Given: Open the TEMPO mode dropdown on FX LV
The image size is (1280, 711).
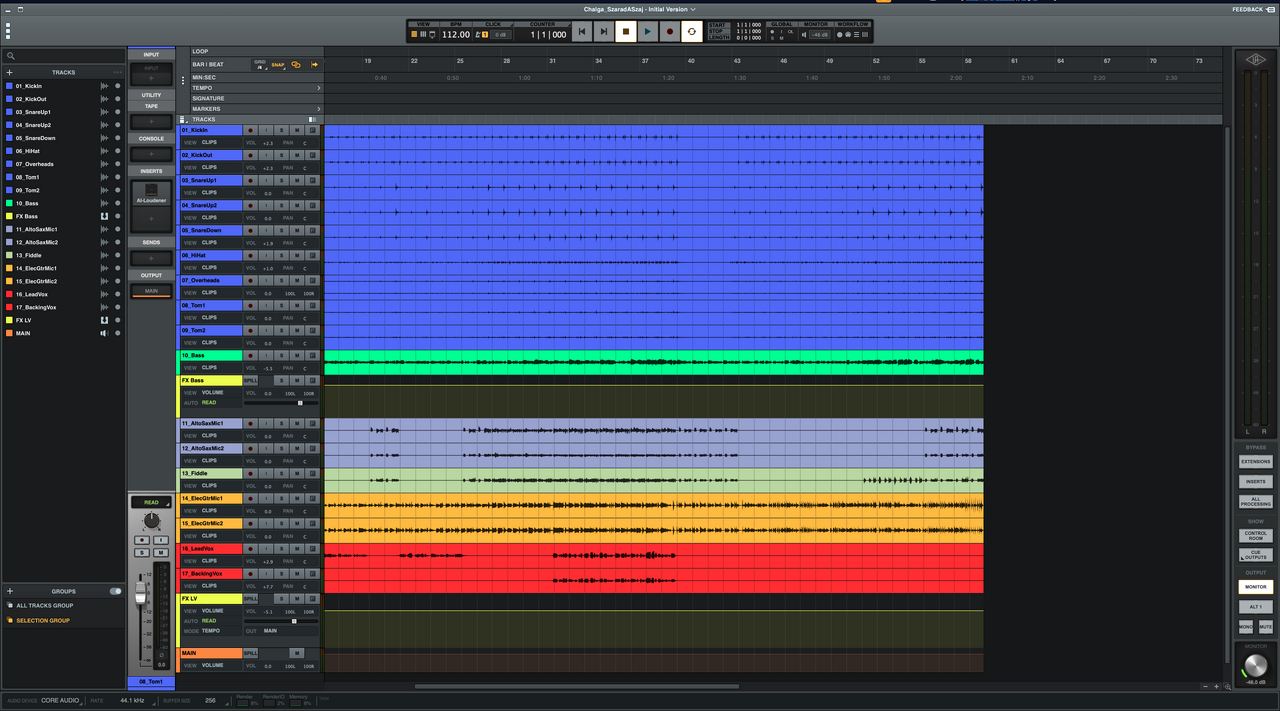Looking at the screenshot, I should [211, 631].
